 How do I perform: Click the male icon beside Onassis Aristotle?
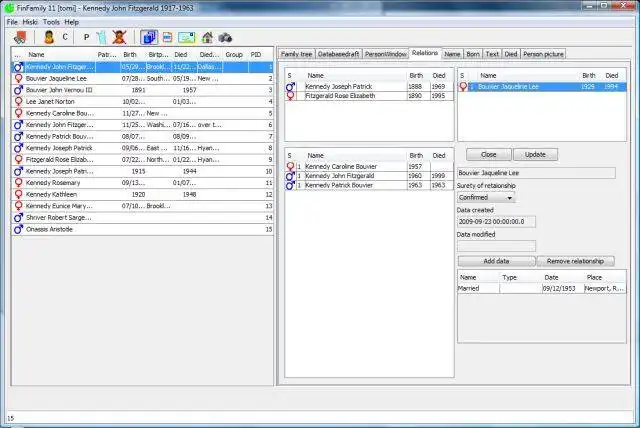click(18, 229)
